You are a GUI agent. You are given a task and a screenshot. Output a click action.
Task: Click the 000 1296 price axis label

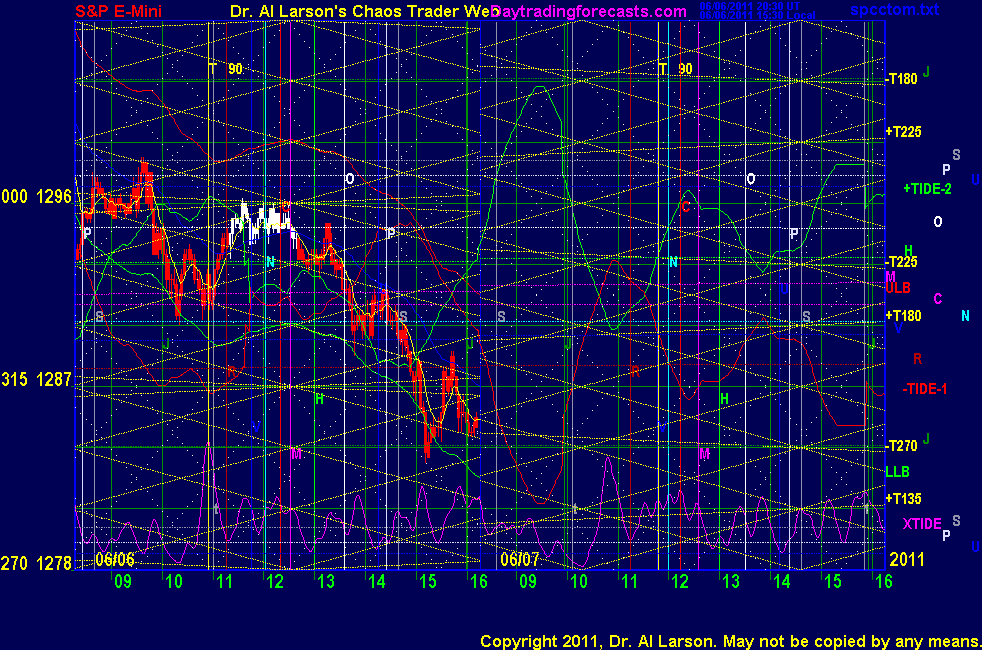[36, 197]
